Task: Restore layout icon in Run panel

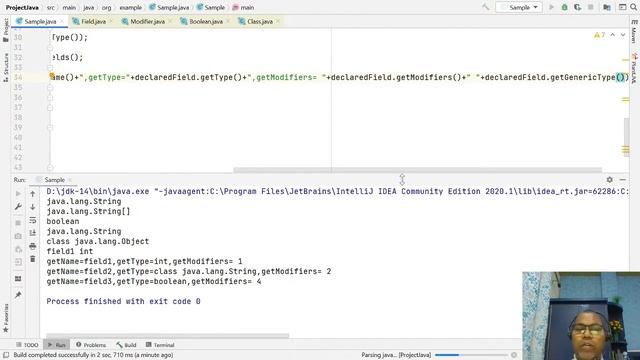Action: tap(18, 279)
